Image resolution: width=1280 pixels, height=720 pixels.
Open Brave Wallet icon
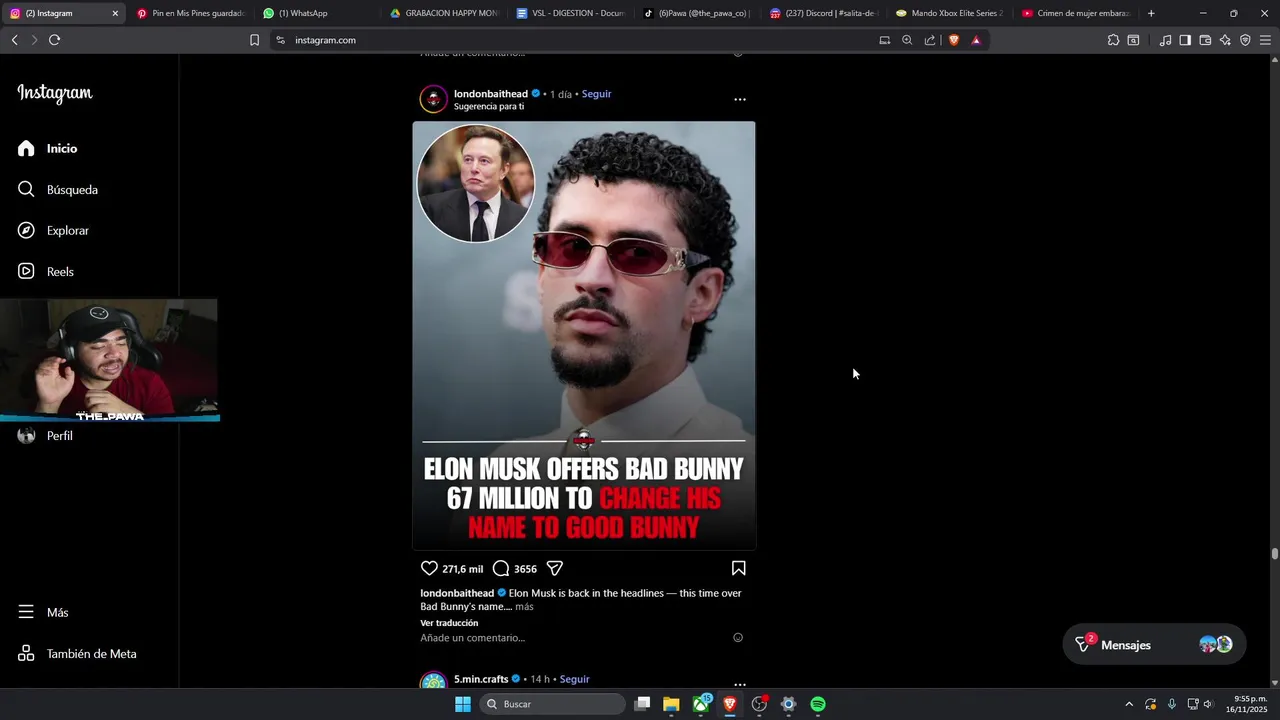click(x=1205, y=40)
